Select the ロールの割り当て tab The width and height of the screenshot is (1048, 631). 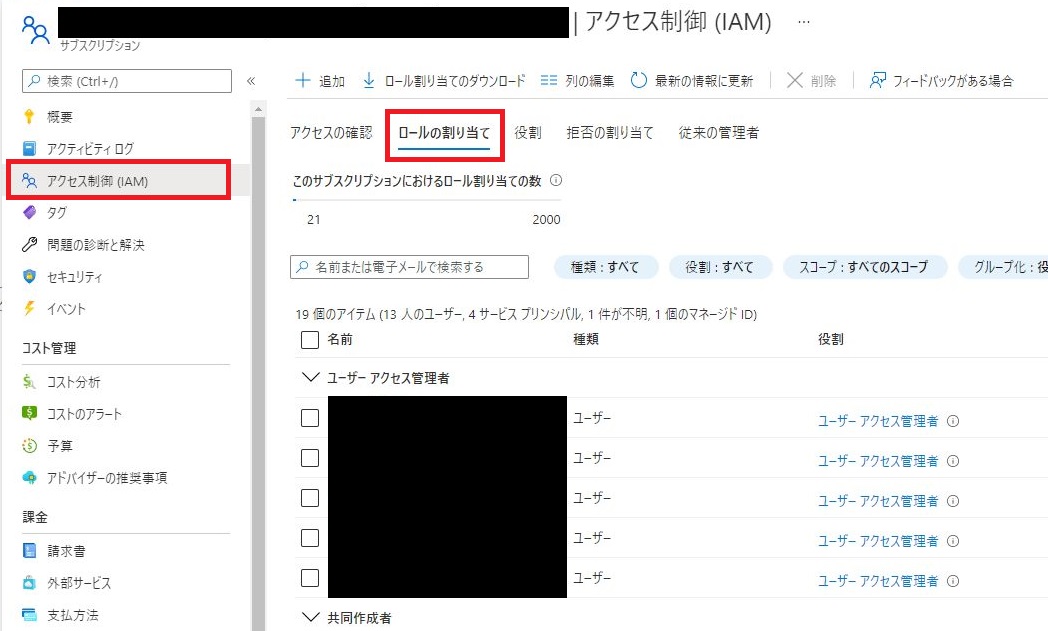pyautogui.click(x=444, y=133)
